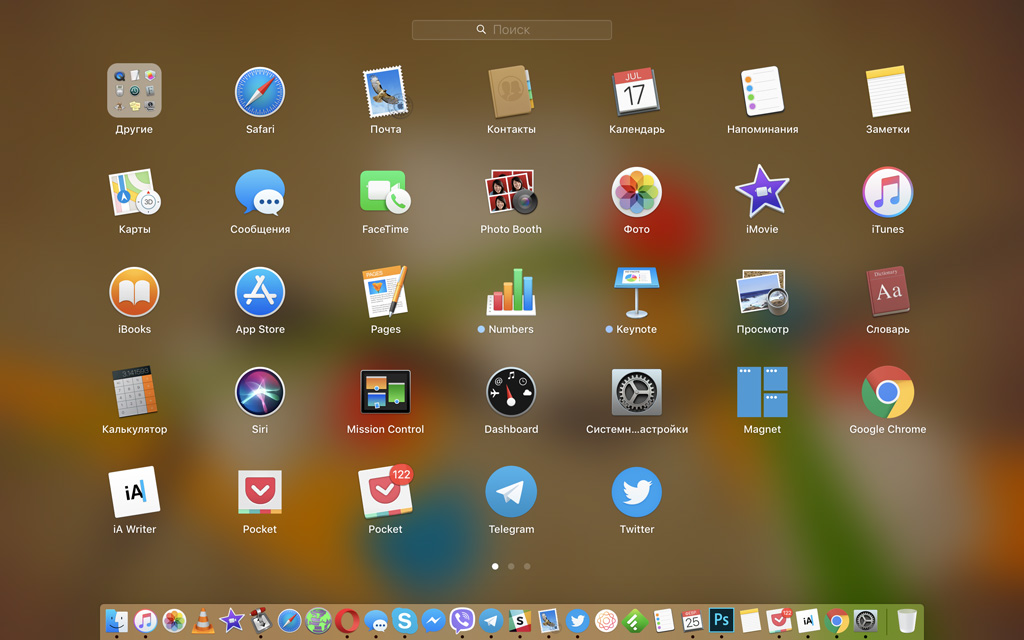Launch Opera from the Dock
The height and width of the screenshot is (640, 1024).
coord(347,620)
